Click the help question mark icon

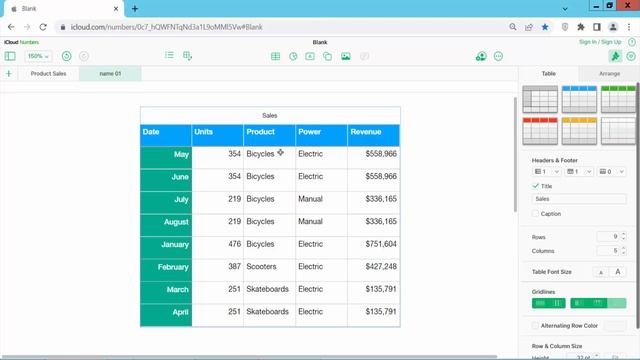pos(632,42)
